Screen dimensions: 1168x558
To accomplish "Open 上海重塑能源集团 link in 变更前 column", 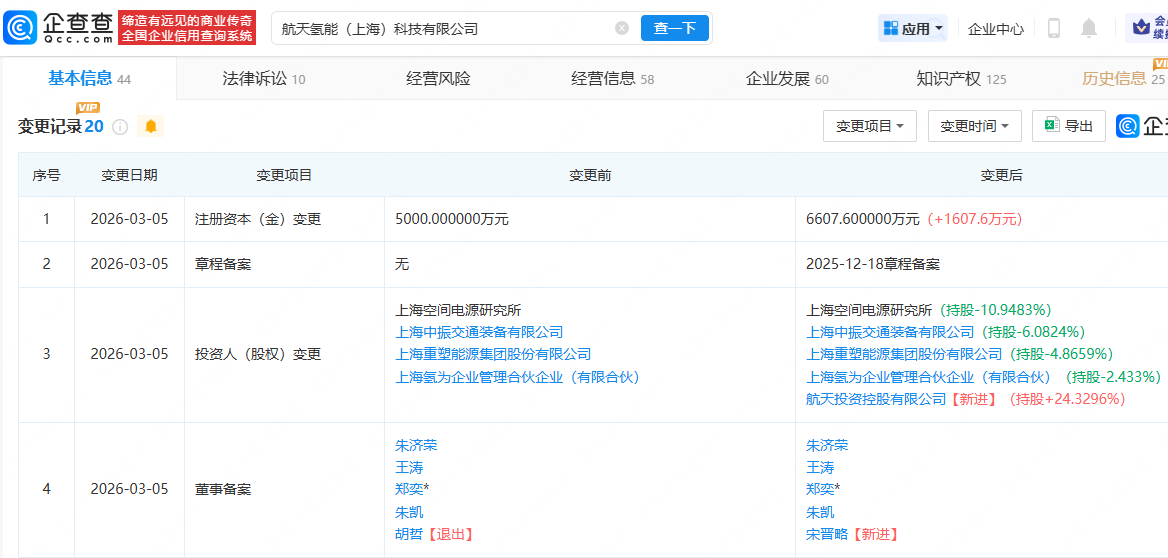I will coord(493,354).
